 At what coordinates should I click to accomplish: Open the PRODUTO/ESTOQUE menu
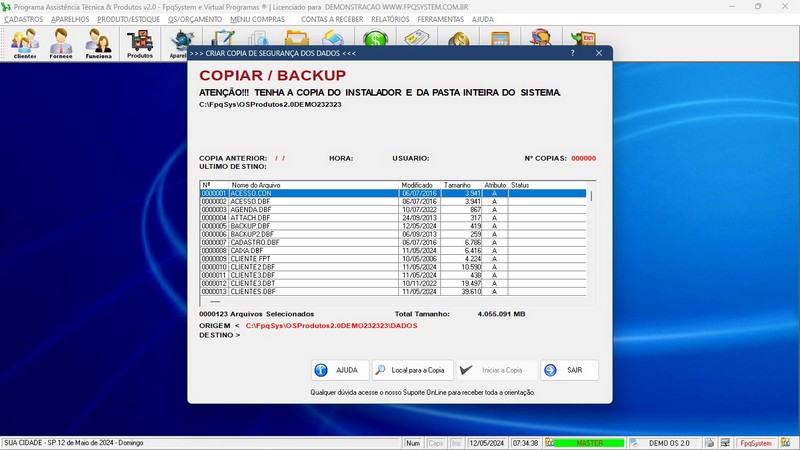point(129,19)
